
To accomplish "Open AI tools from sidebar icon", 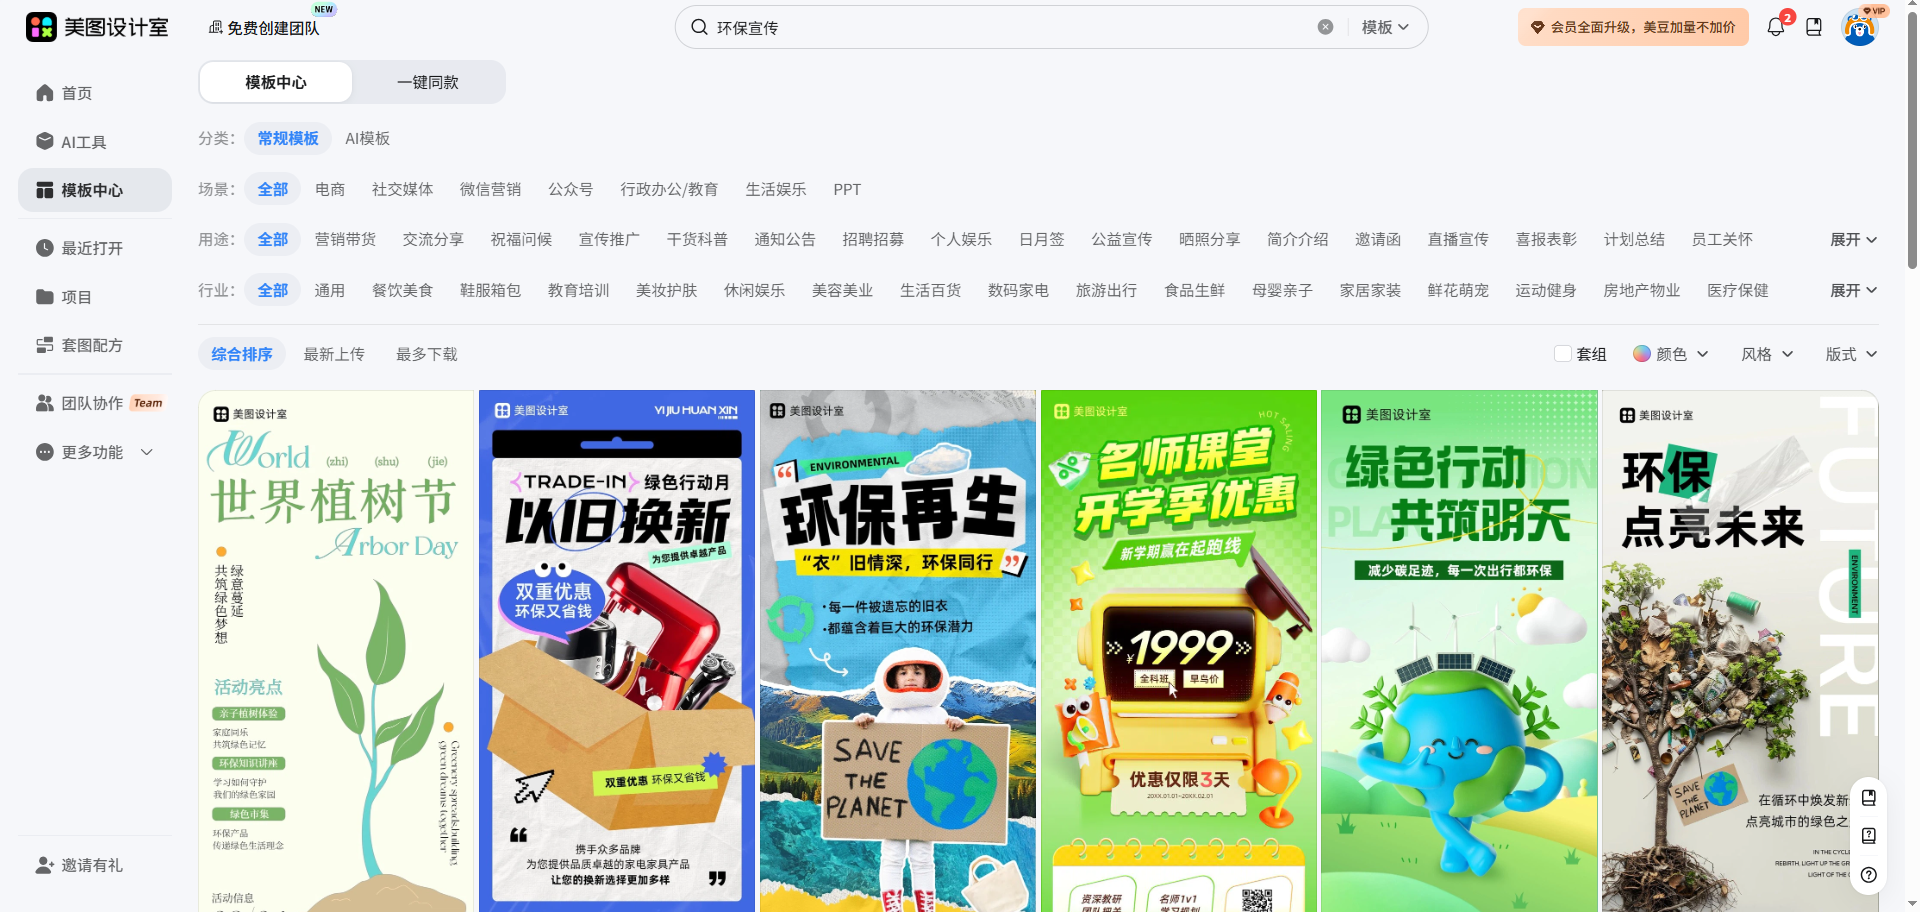I will [x=45, y=142].
